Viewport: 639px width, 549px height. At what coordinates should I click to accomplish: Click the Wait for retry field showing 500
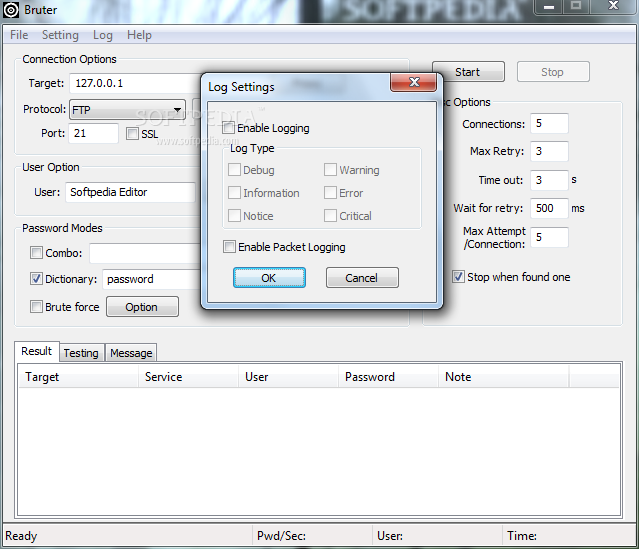tap(549, 208)
